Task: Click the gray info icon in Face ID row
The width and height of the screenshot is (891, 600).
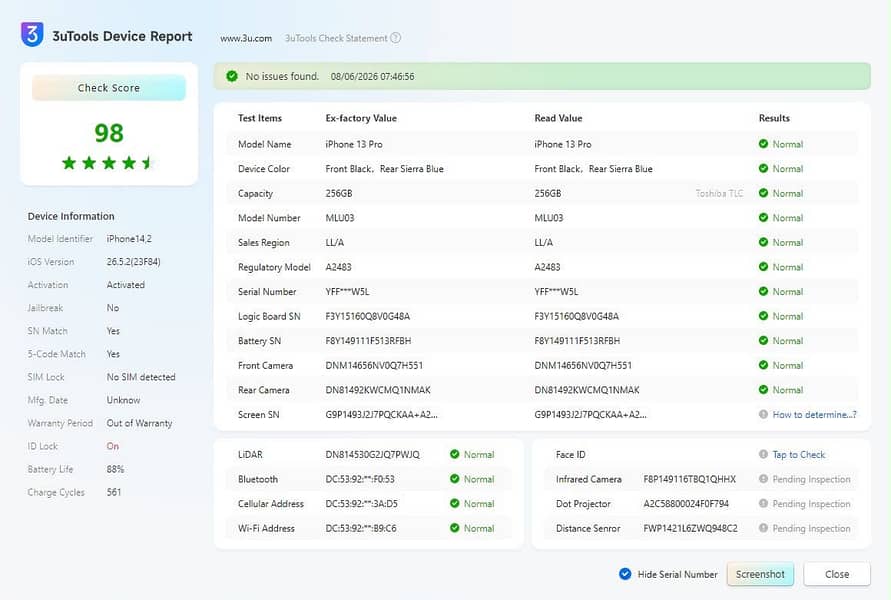Action: 763,454
